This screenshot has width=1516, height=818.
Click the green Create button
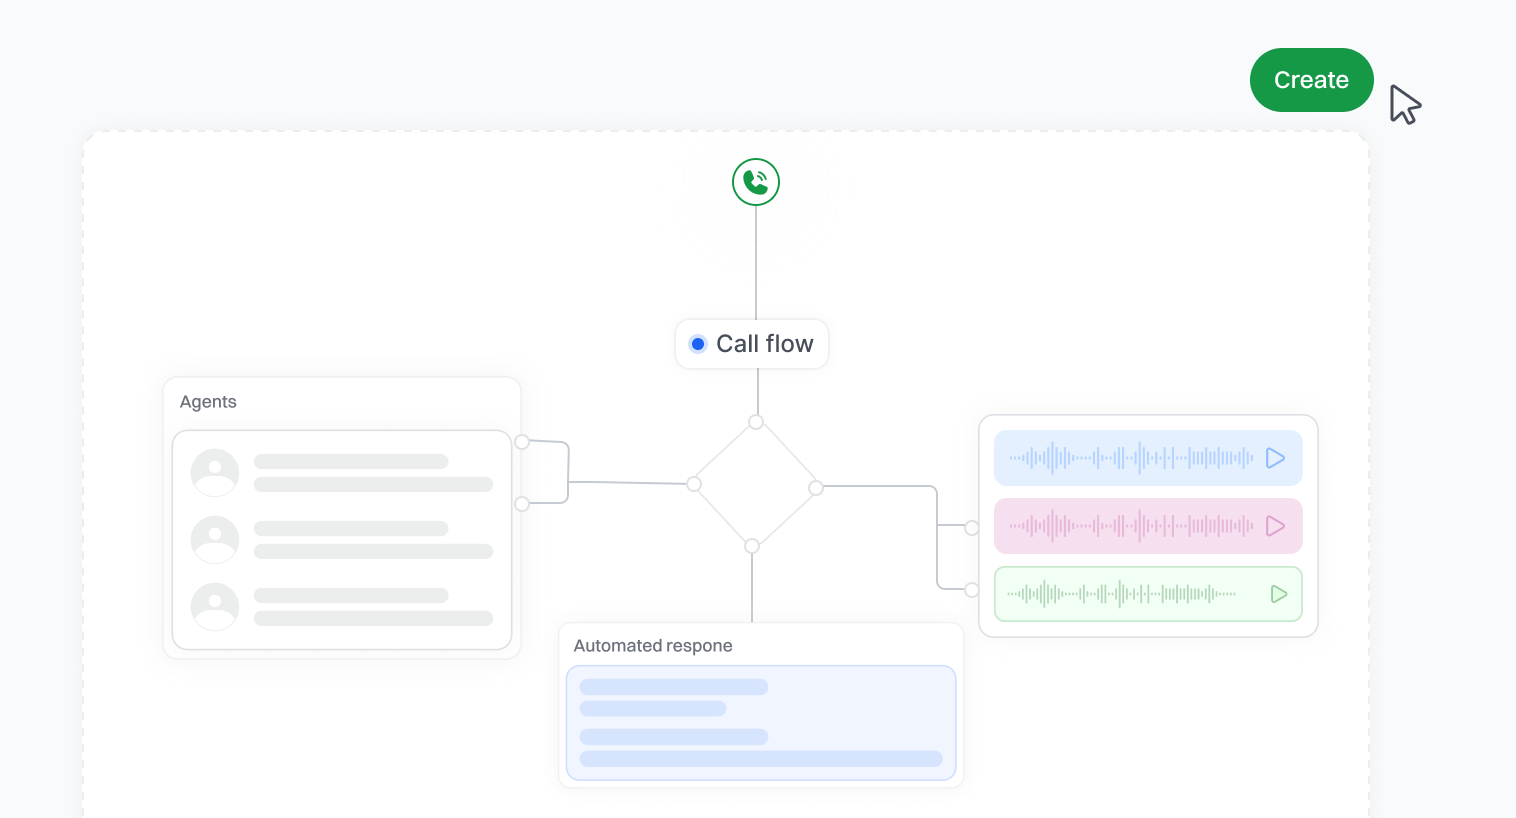point(1311,80)
